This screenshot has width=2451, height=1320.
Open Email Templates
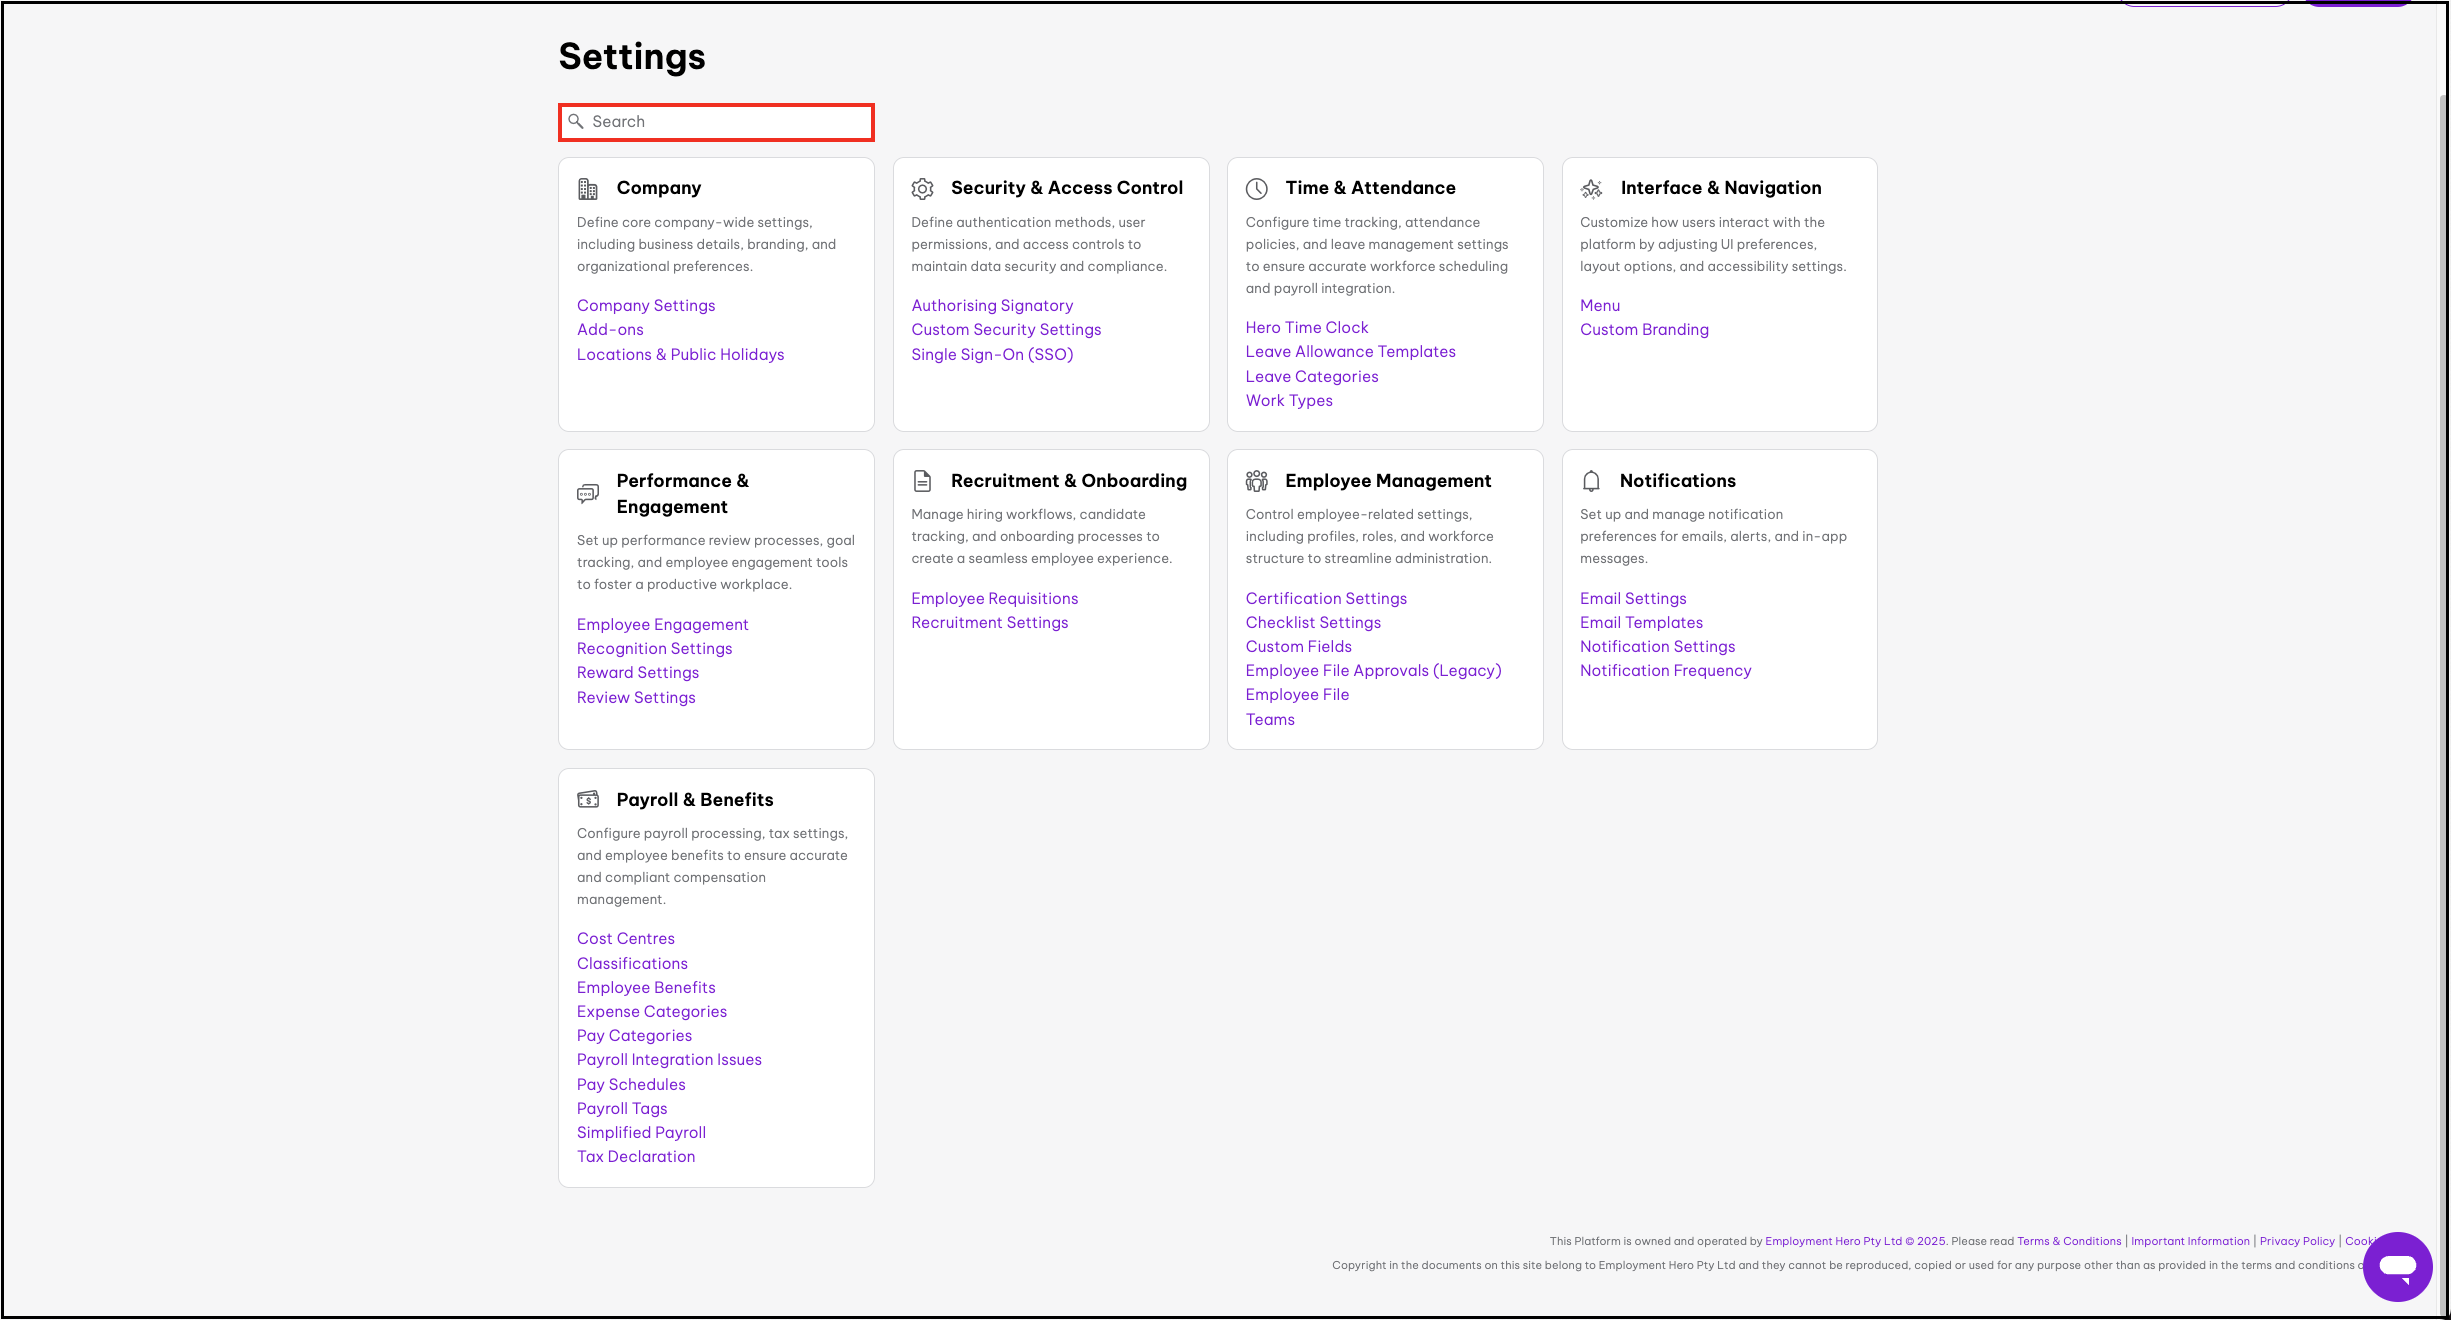[x=1640, y=622]
